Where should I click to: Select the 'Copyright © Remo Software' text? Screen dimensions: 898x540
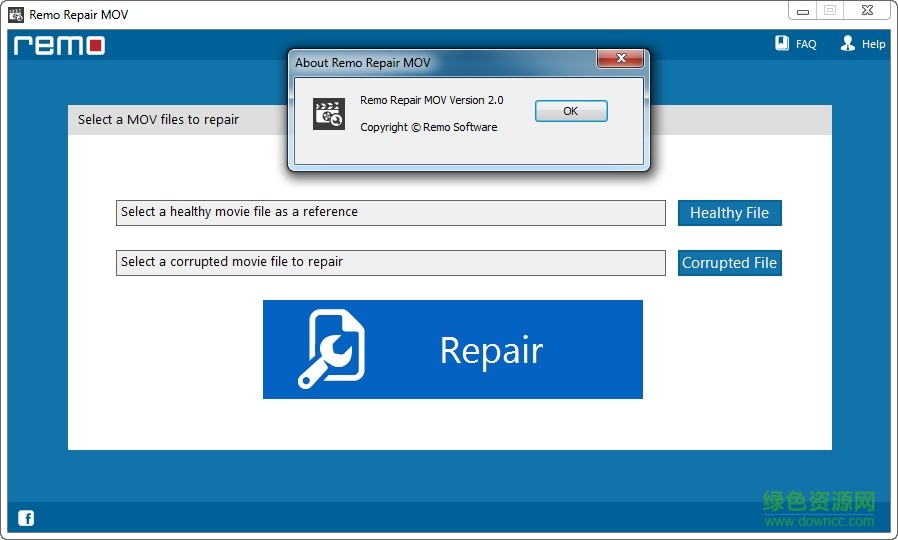pyautogui.click(x=428, y=127)
